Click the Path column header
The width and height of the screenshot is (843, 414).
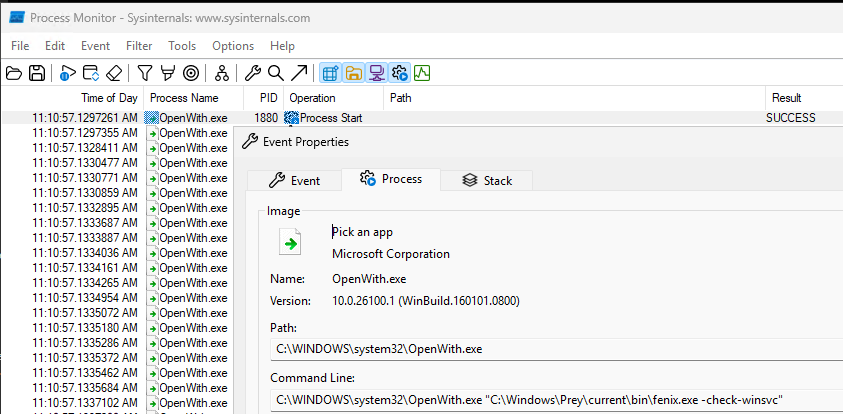(x=575, y=98)
